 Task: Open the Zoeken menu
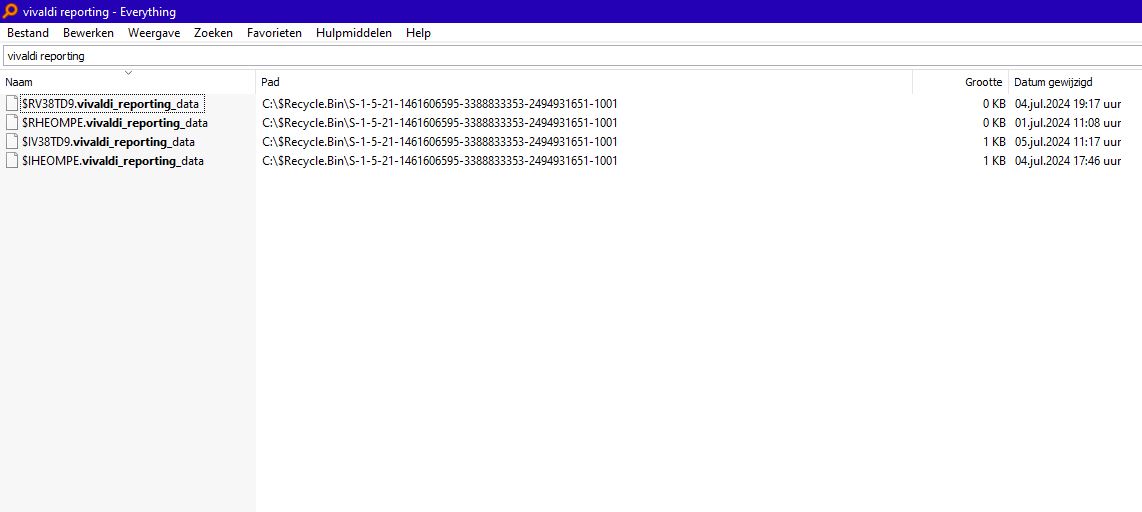click(x=213, y=33)
